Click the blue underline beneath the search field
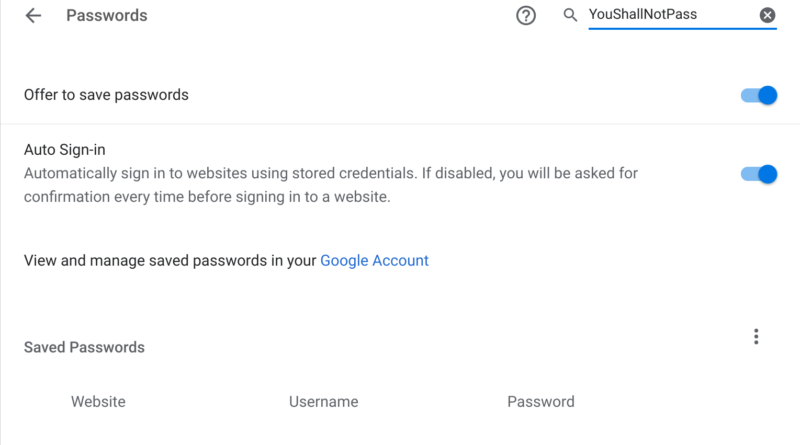The image size is (800, 445). 682,29
